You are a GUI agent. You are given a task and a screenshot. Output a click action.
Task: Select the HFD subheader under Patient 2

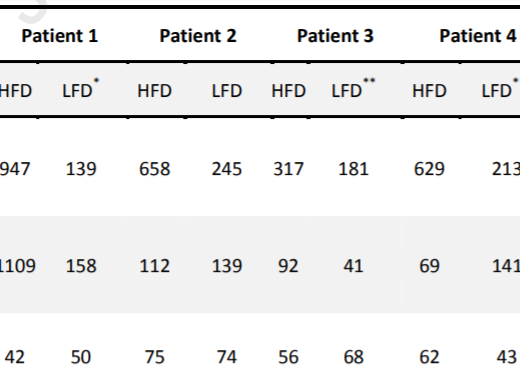155,91
